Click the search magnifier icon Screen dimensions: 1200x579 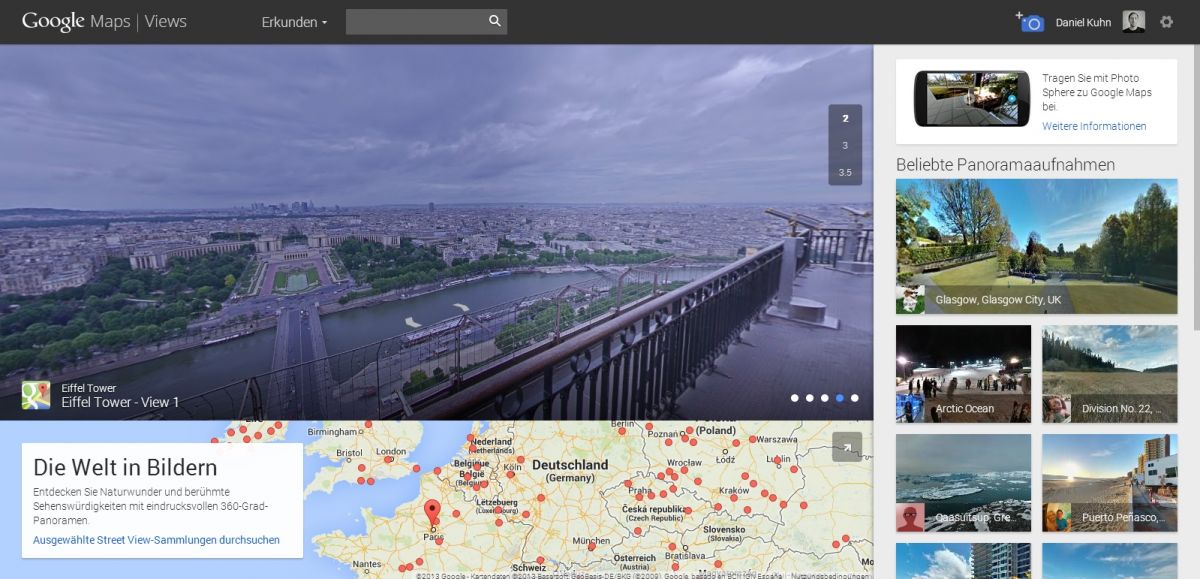pos(494,21)
